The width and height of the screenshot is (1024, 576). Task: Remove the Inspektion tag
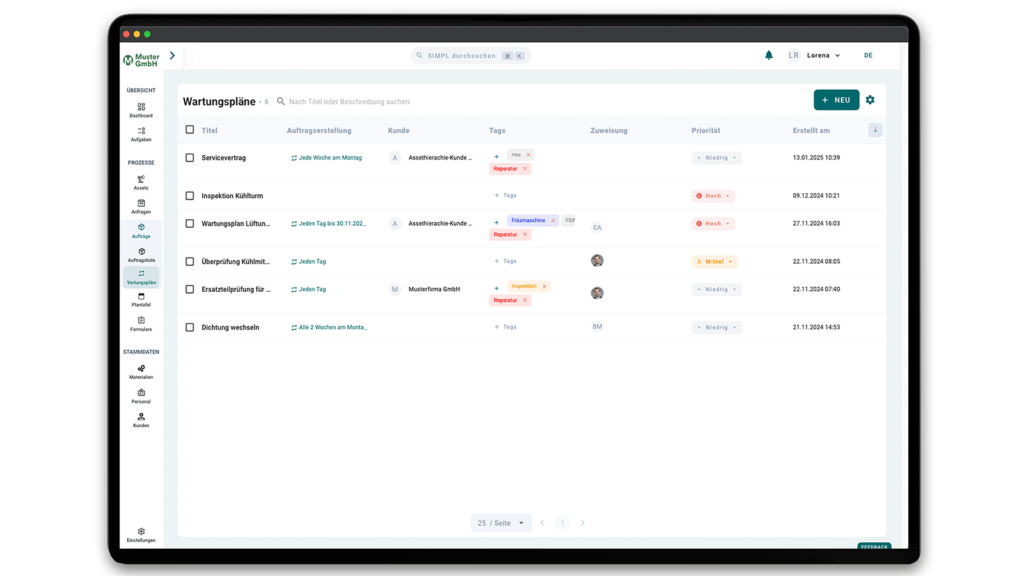coord(545,286)
